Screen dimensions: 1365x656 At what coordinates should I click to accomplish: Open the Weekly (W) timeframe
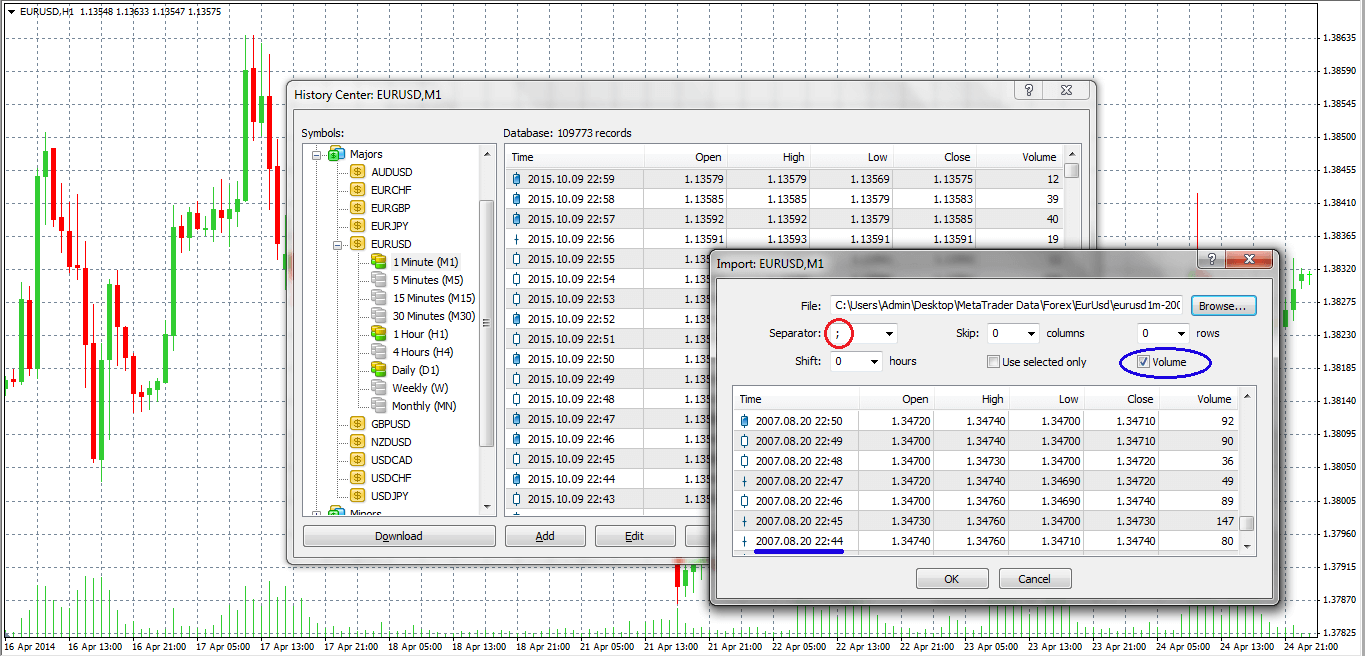click(420, 388)
